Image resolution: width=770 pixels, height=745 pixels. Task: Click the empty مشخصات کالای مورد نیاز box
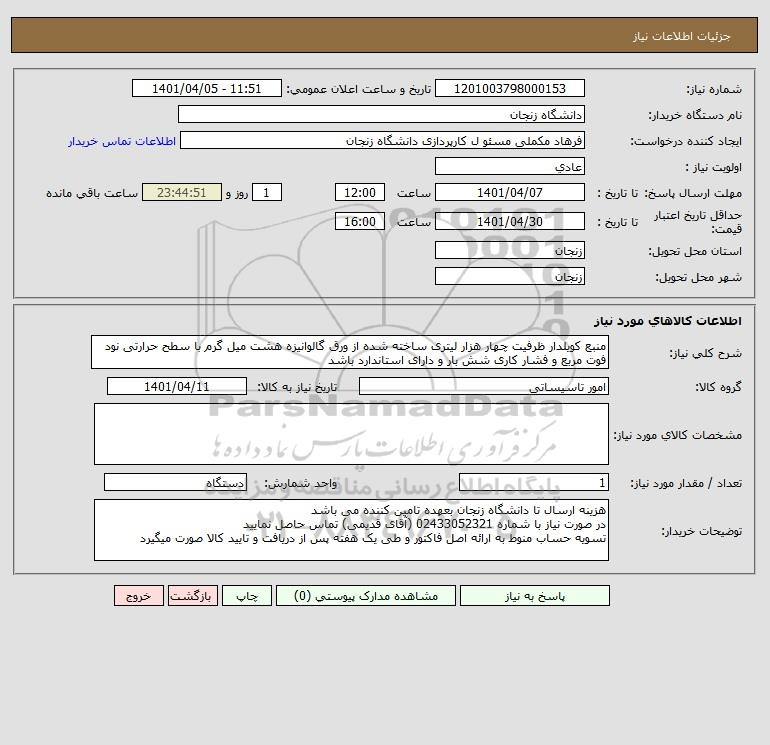(x=351, y=434)
